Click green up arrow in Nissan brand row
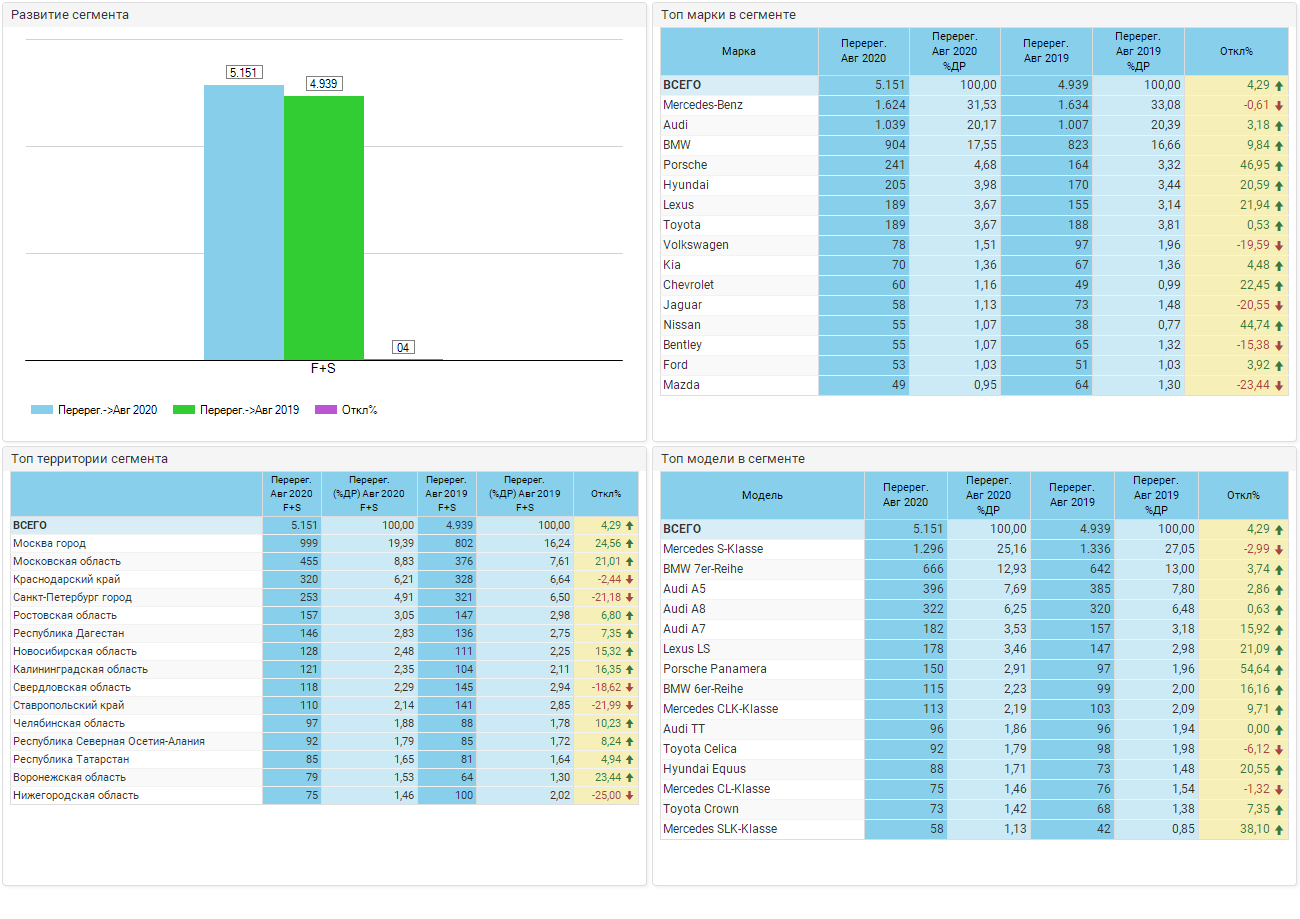The width and height of the screenshot is (1300, 919). [1279, 325]
